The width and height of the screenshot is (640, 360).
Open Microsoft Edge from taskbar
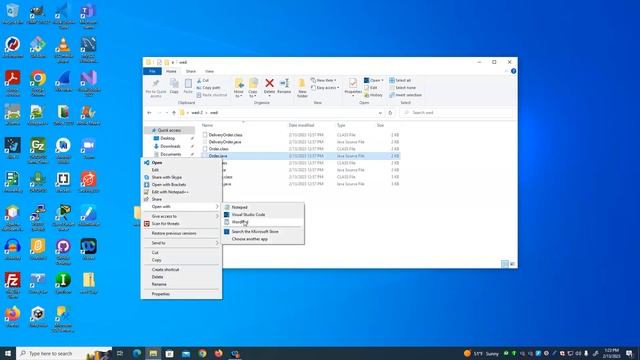pos(137,353)
